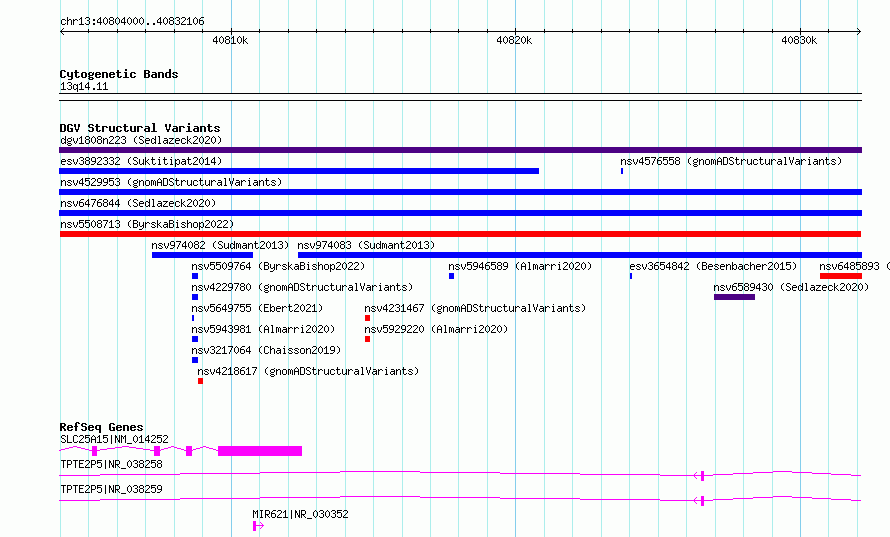Viewport: 890px width, 537px height.
Task: Open the TPTE2P5|NR_038259 gene label
Action: (111, 489)
